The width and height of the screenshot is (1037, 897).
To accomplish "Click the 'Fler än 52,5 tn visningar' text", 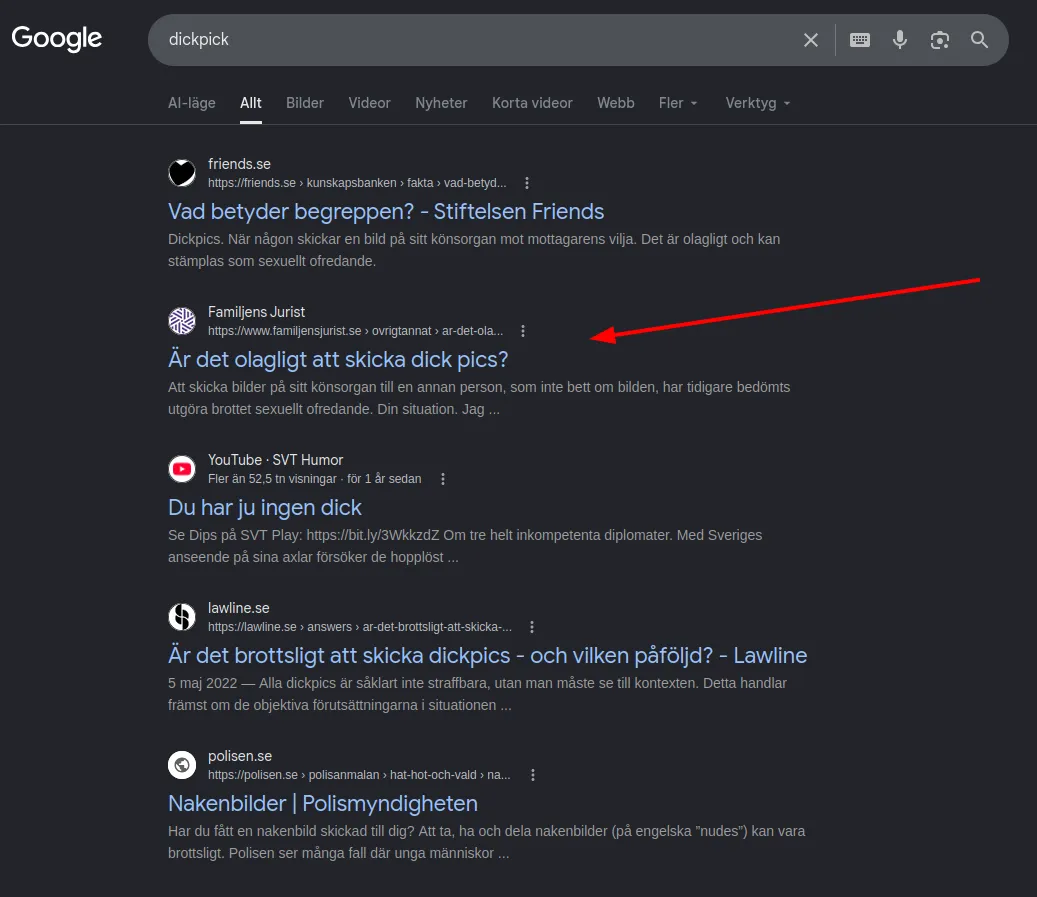I will [272, 479].
